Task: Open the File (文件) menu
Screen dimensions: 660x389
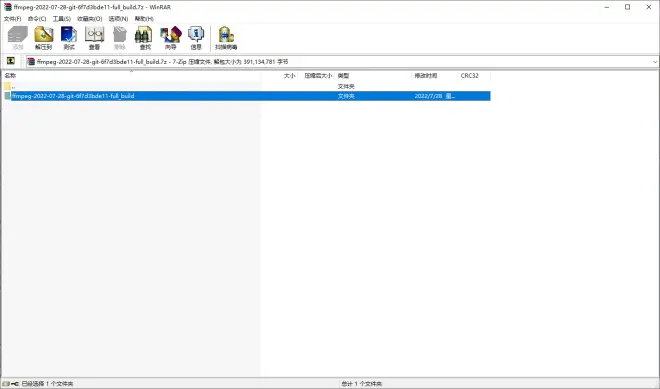Action: click(12, 19)
